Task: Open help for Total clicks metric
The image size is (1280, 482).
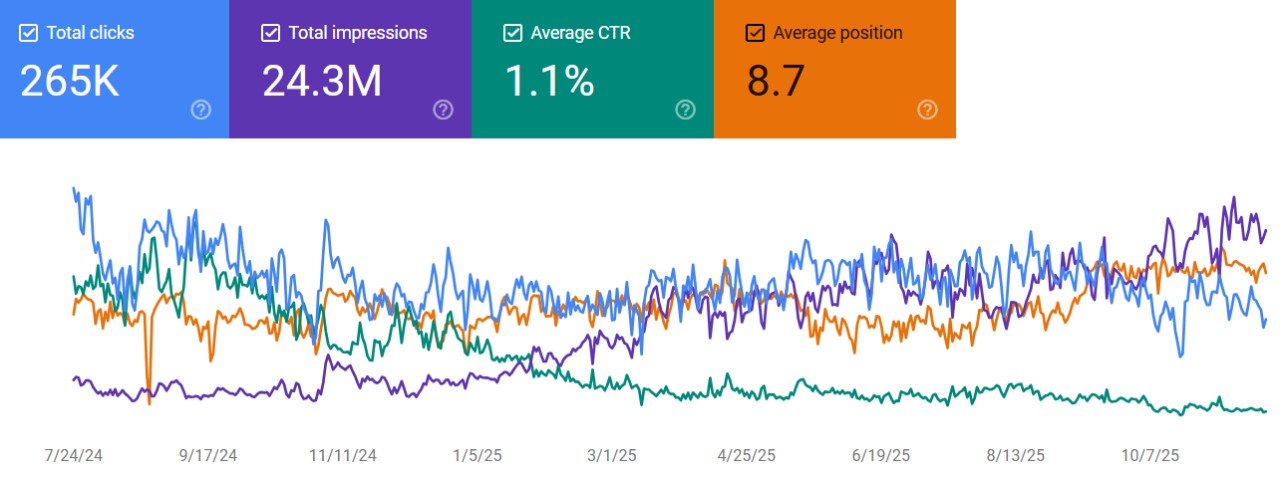Action: (x=200, y=110)
